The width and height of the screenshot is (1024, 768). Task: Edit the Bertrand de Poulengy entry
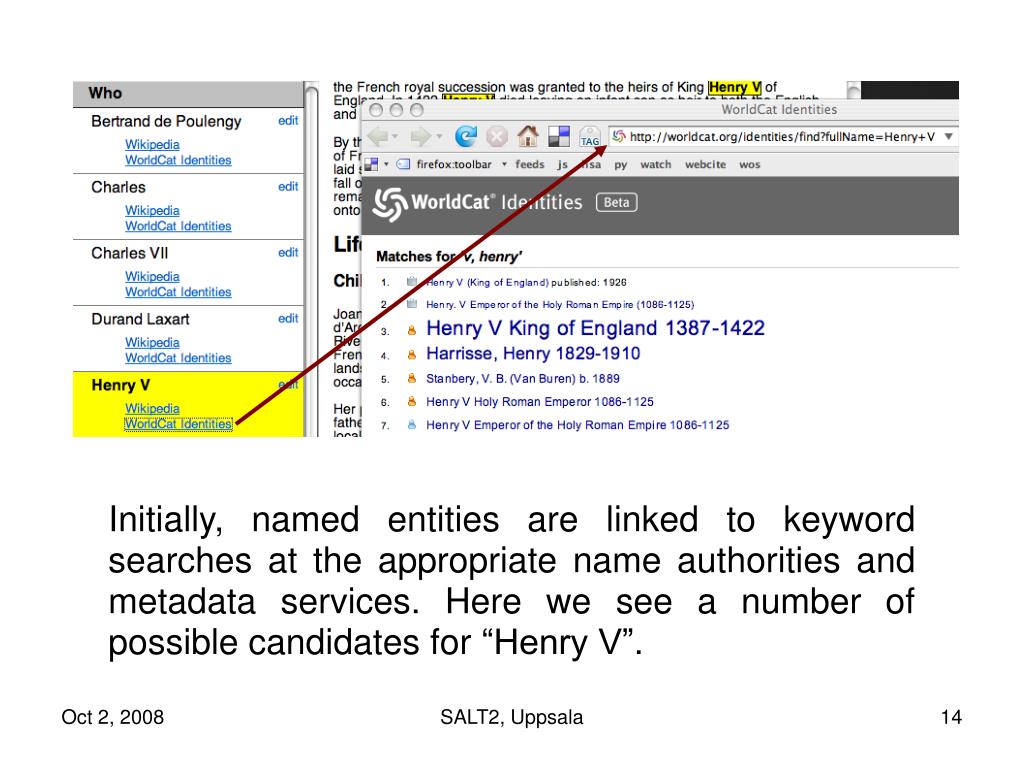(288, 120)
